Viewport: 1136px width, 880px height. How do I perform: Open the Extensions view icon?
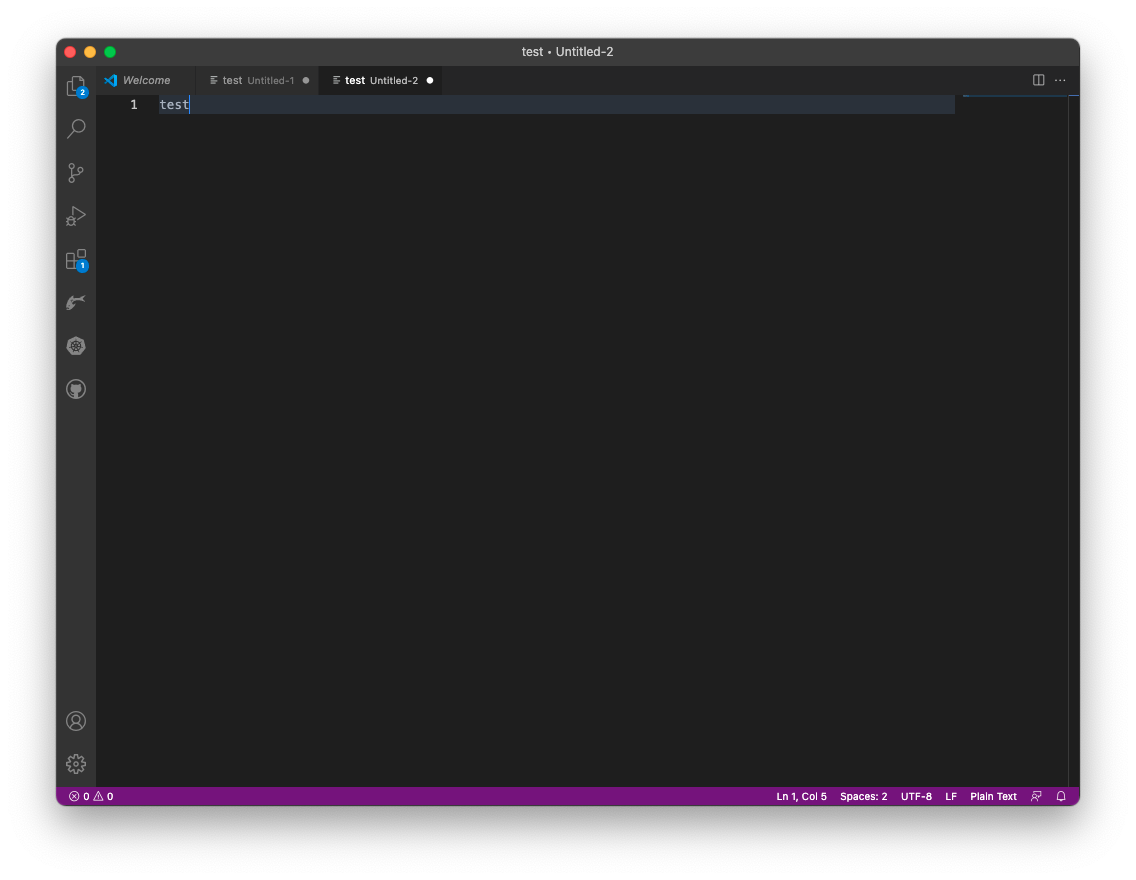(x=76, y=260)
